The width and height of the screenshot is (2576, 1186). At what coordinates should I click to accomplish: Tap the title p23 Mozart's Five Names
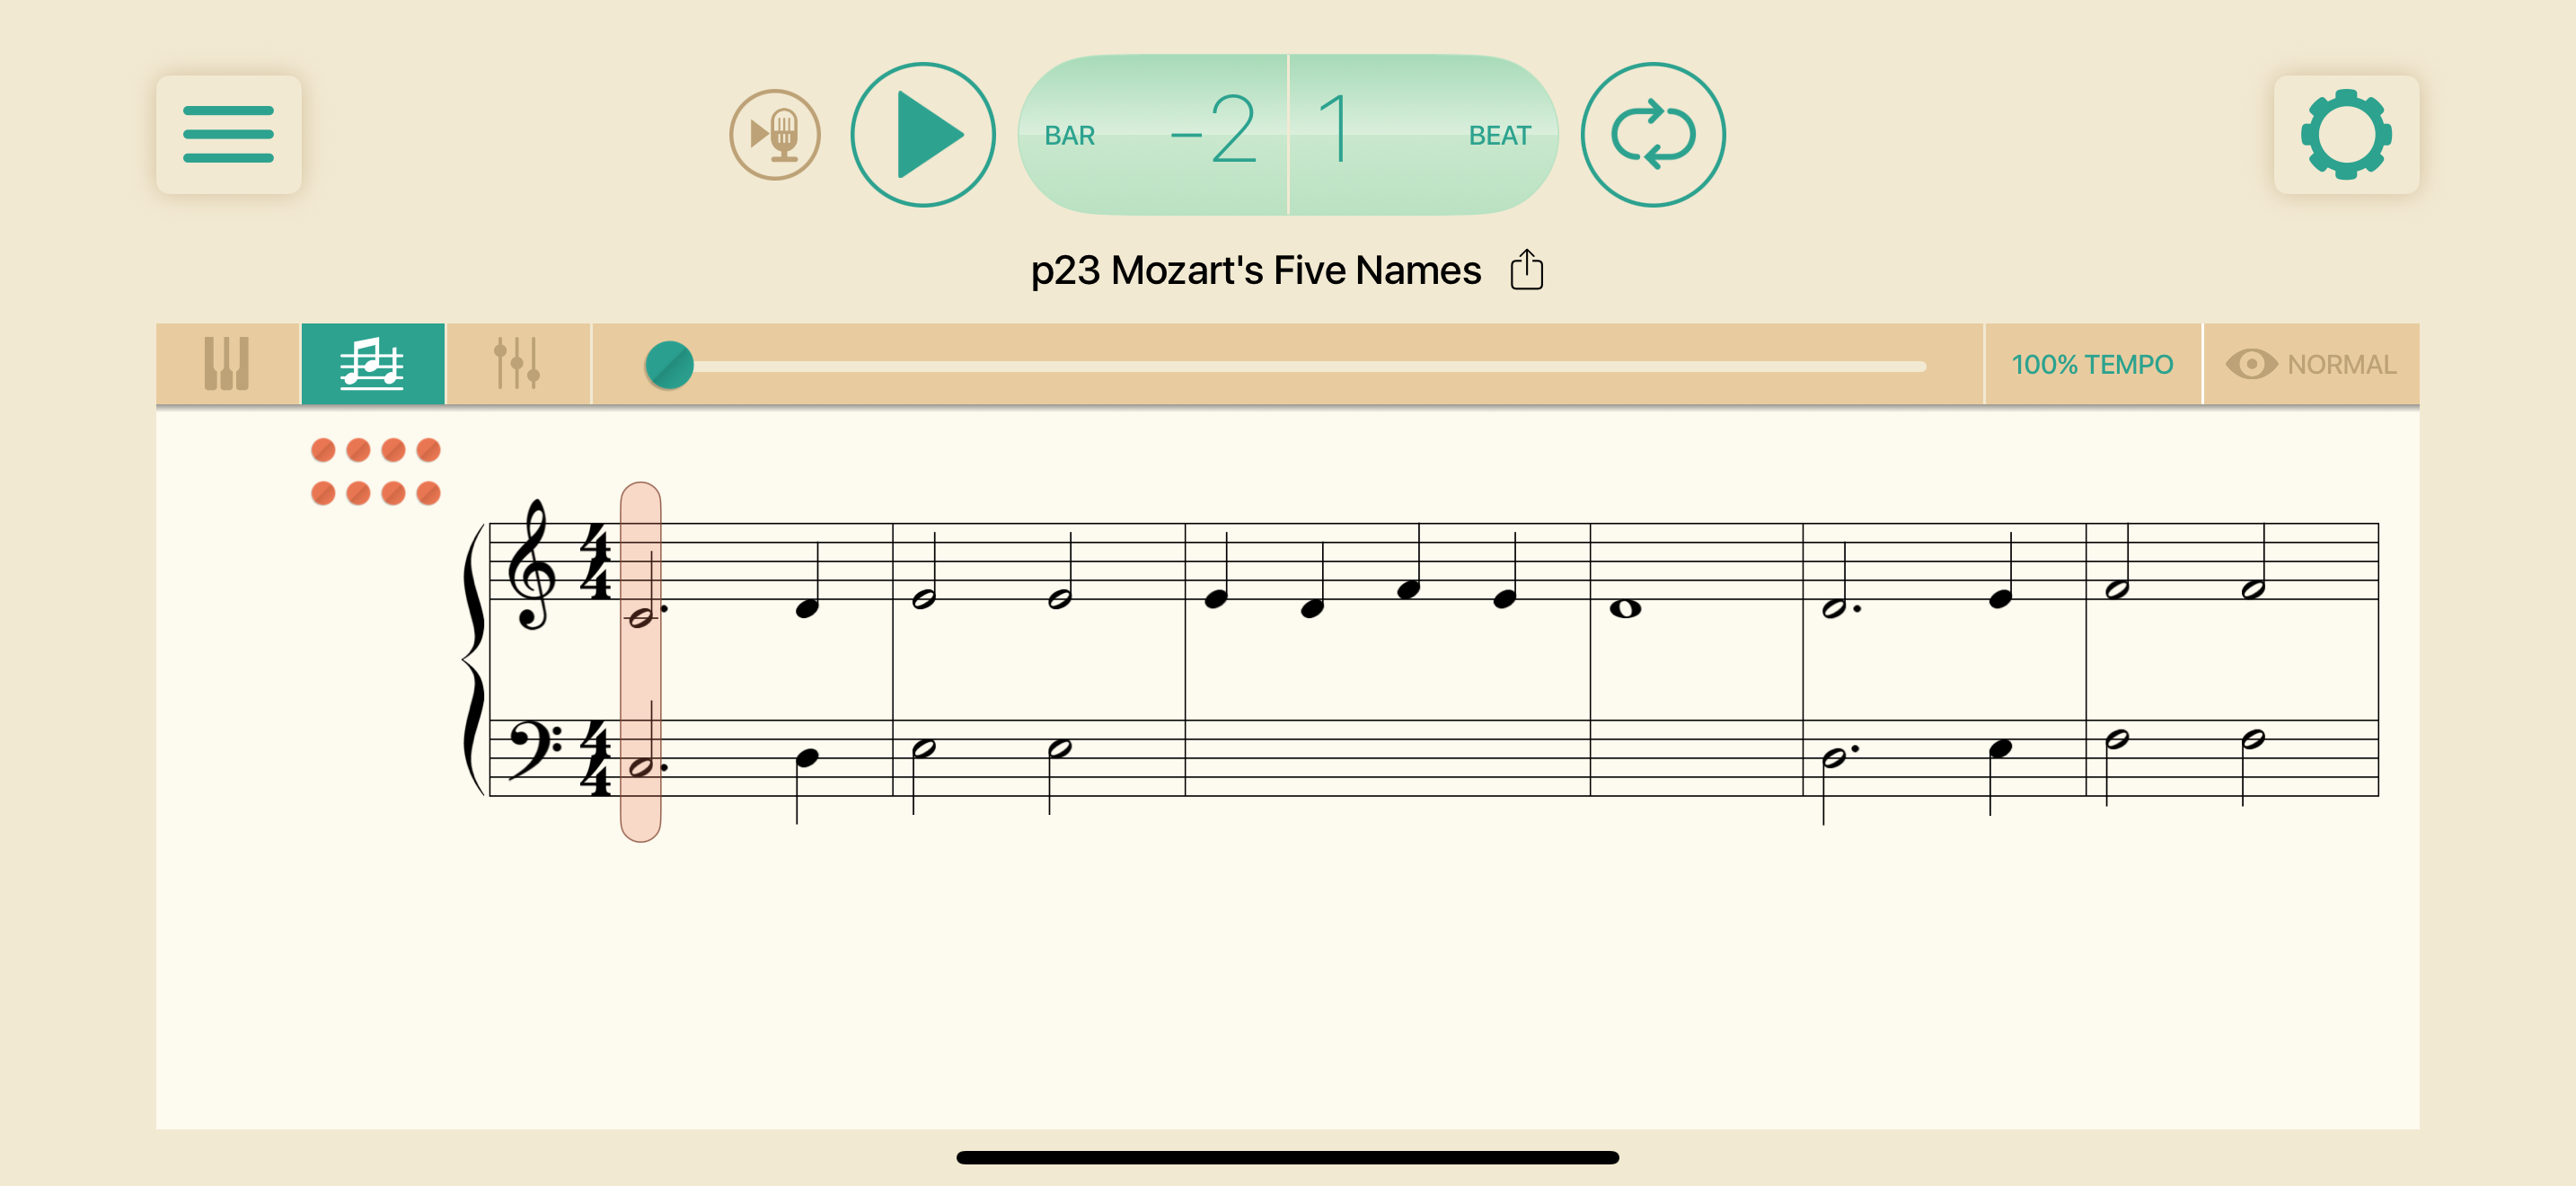pyautogui.click(x=1255, y=270)
